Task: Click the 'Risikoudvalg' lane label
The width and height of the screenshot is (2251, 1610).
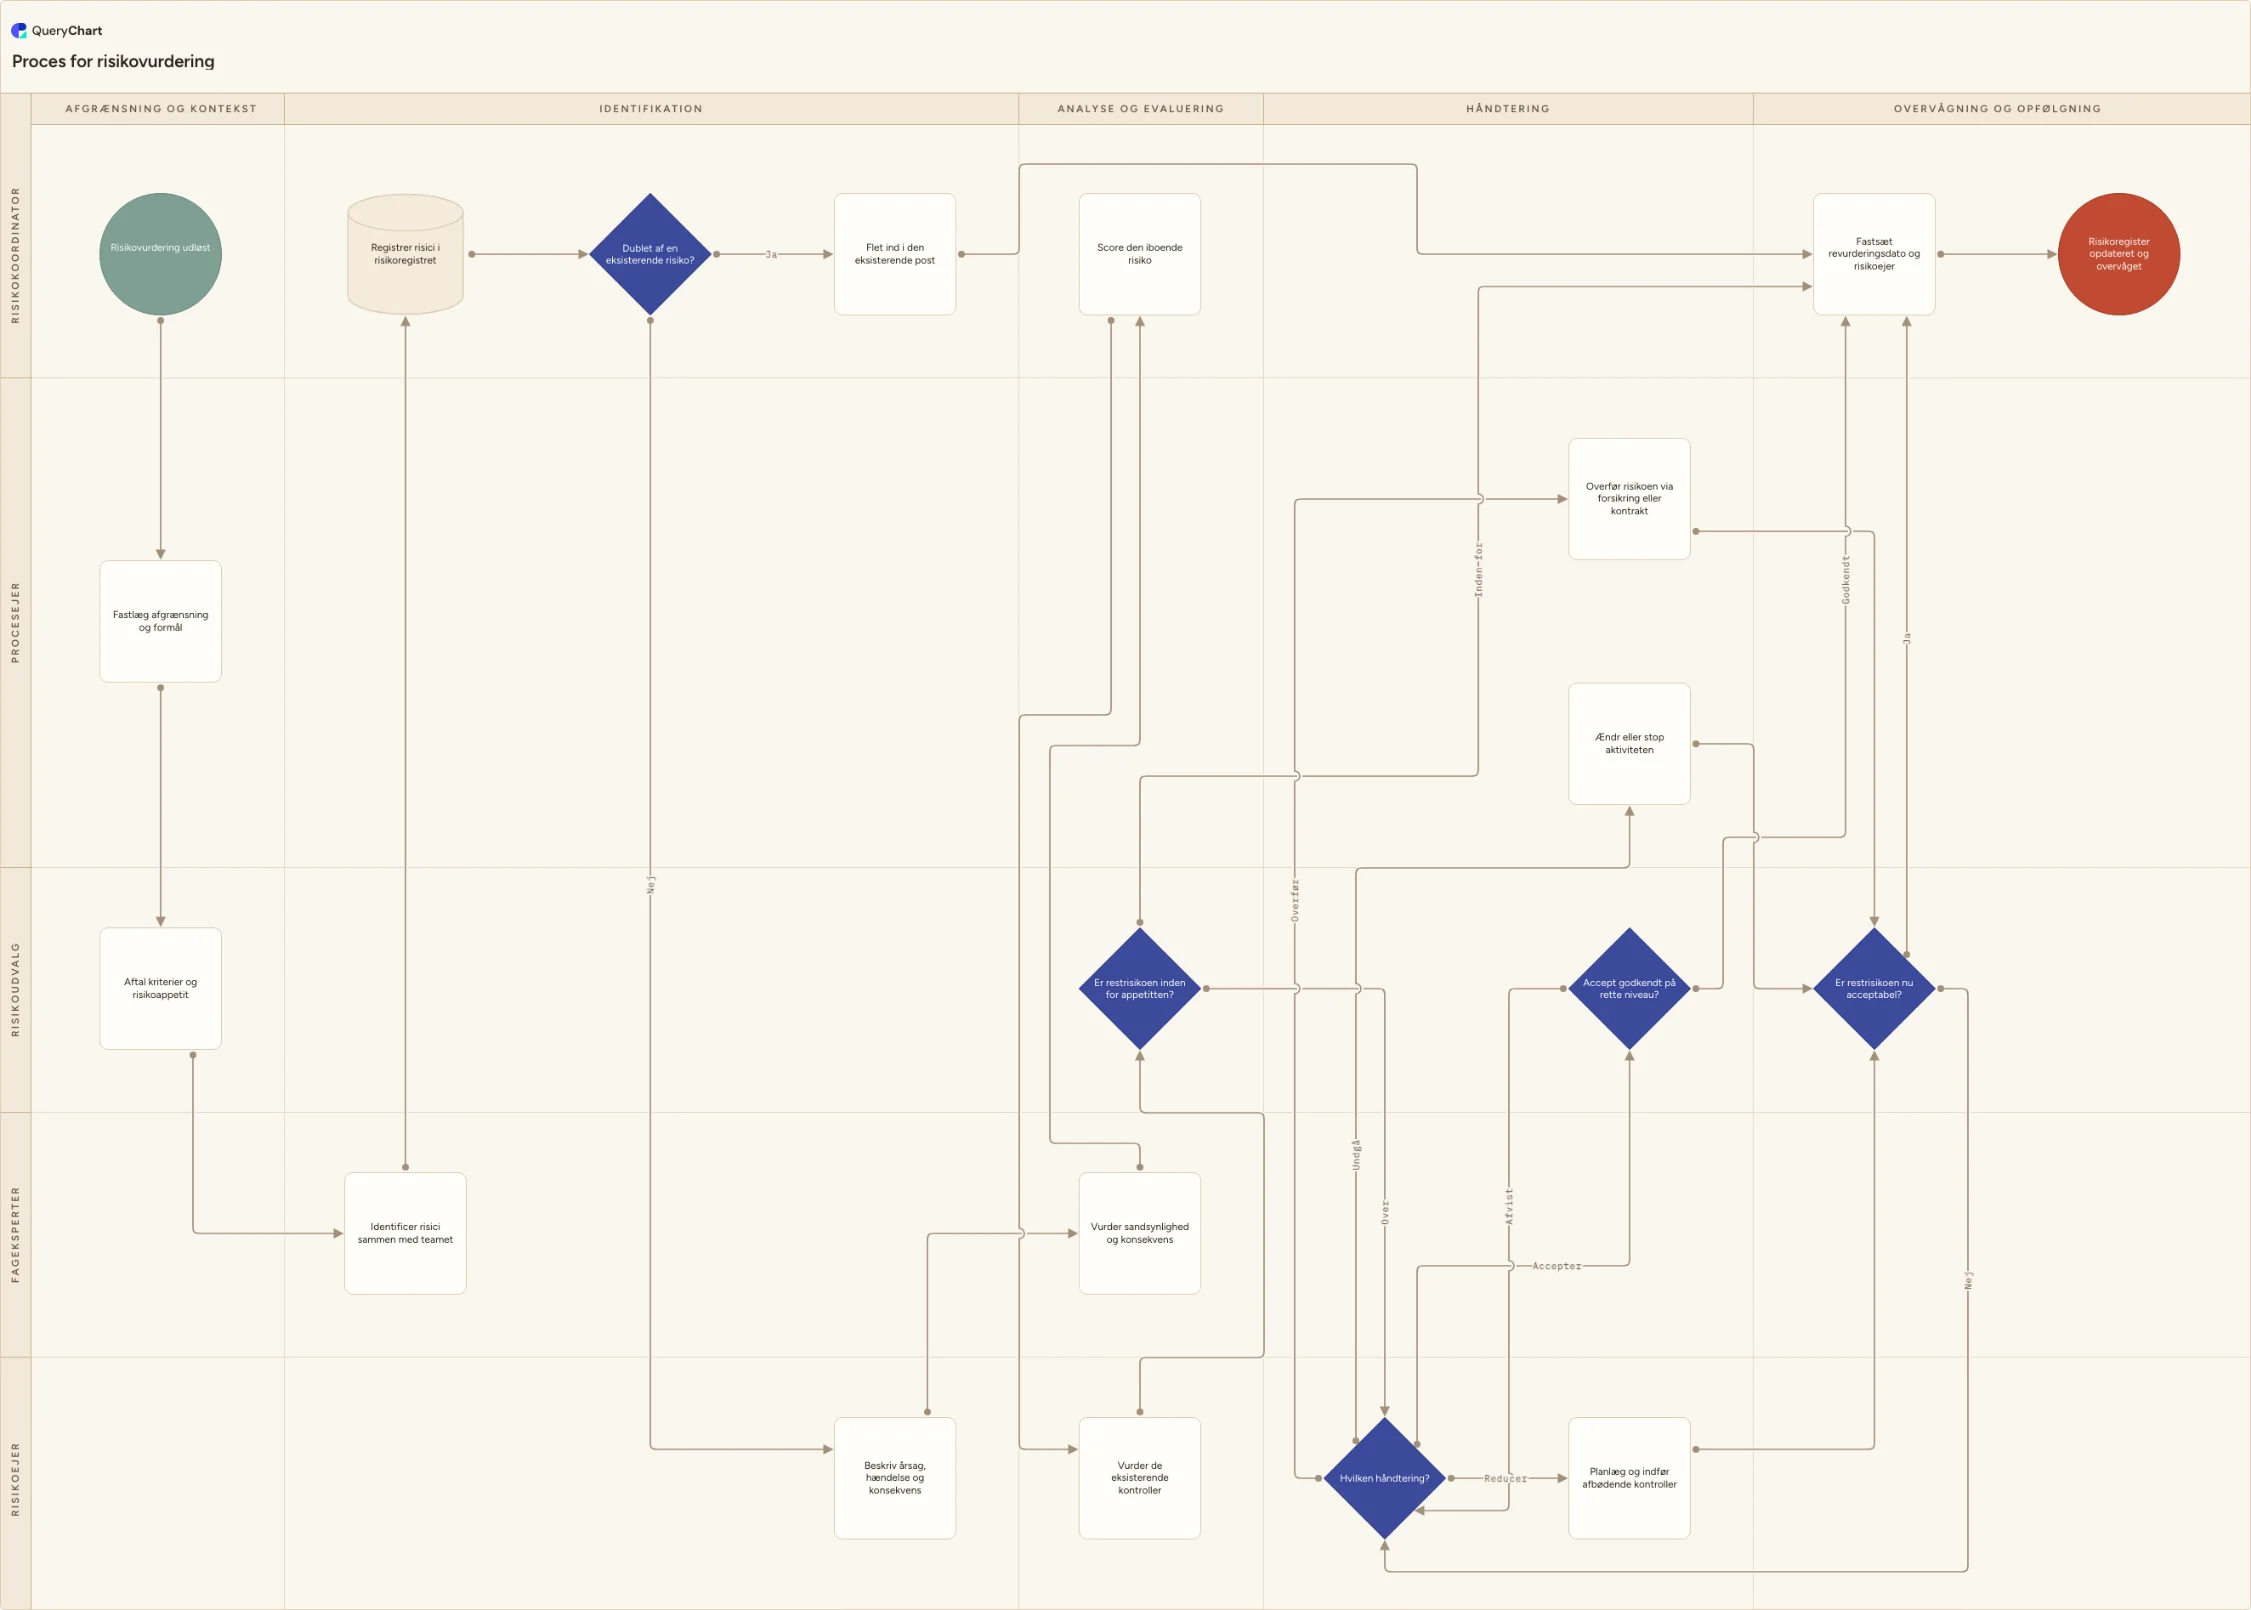Action: point(15,989)
